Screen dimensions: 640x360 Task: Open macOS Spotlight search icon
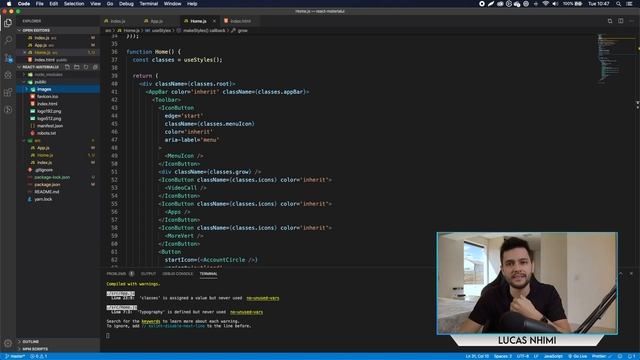[x=618, y=4]
